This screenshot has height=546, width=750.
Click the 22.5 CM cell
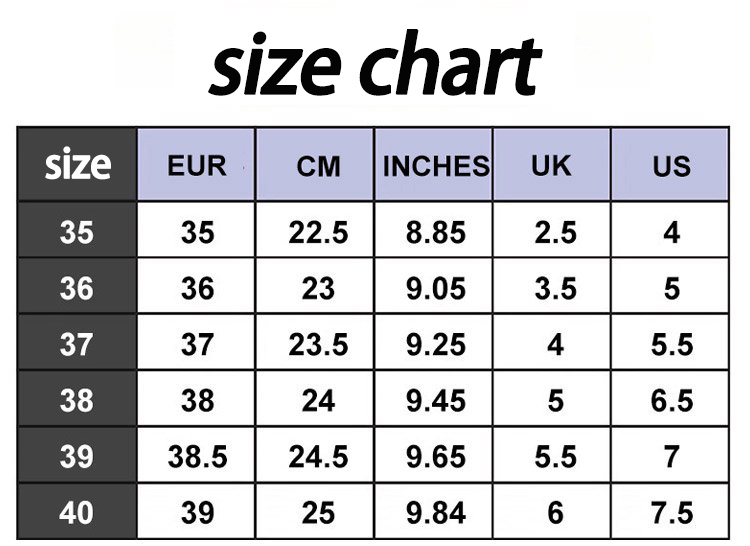[x=315, y=230]
